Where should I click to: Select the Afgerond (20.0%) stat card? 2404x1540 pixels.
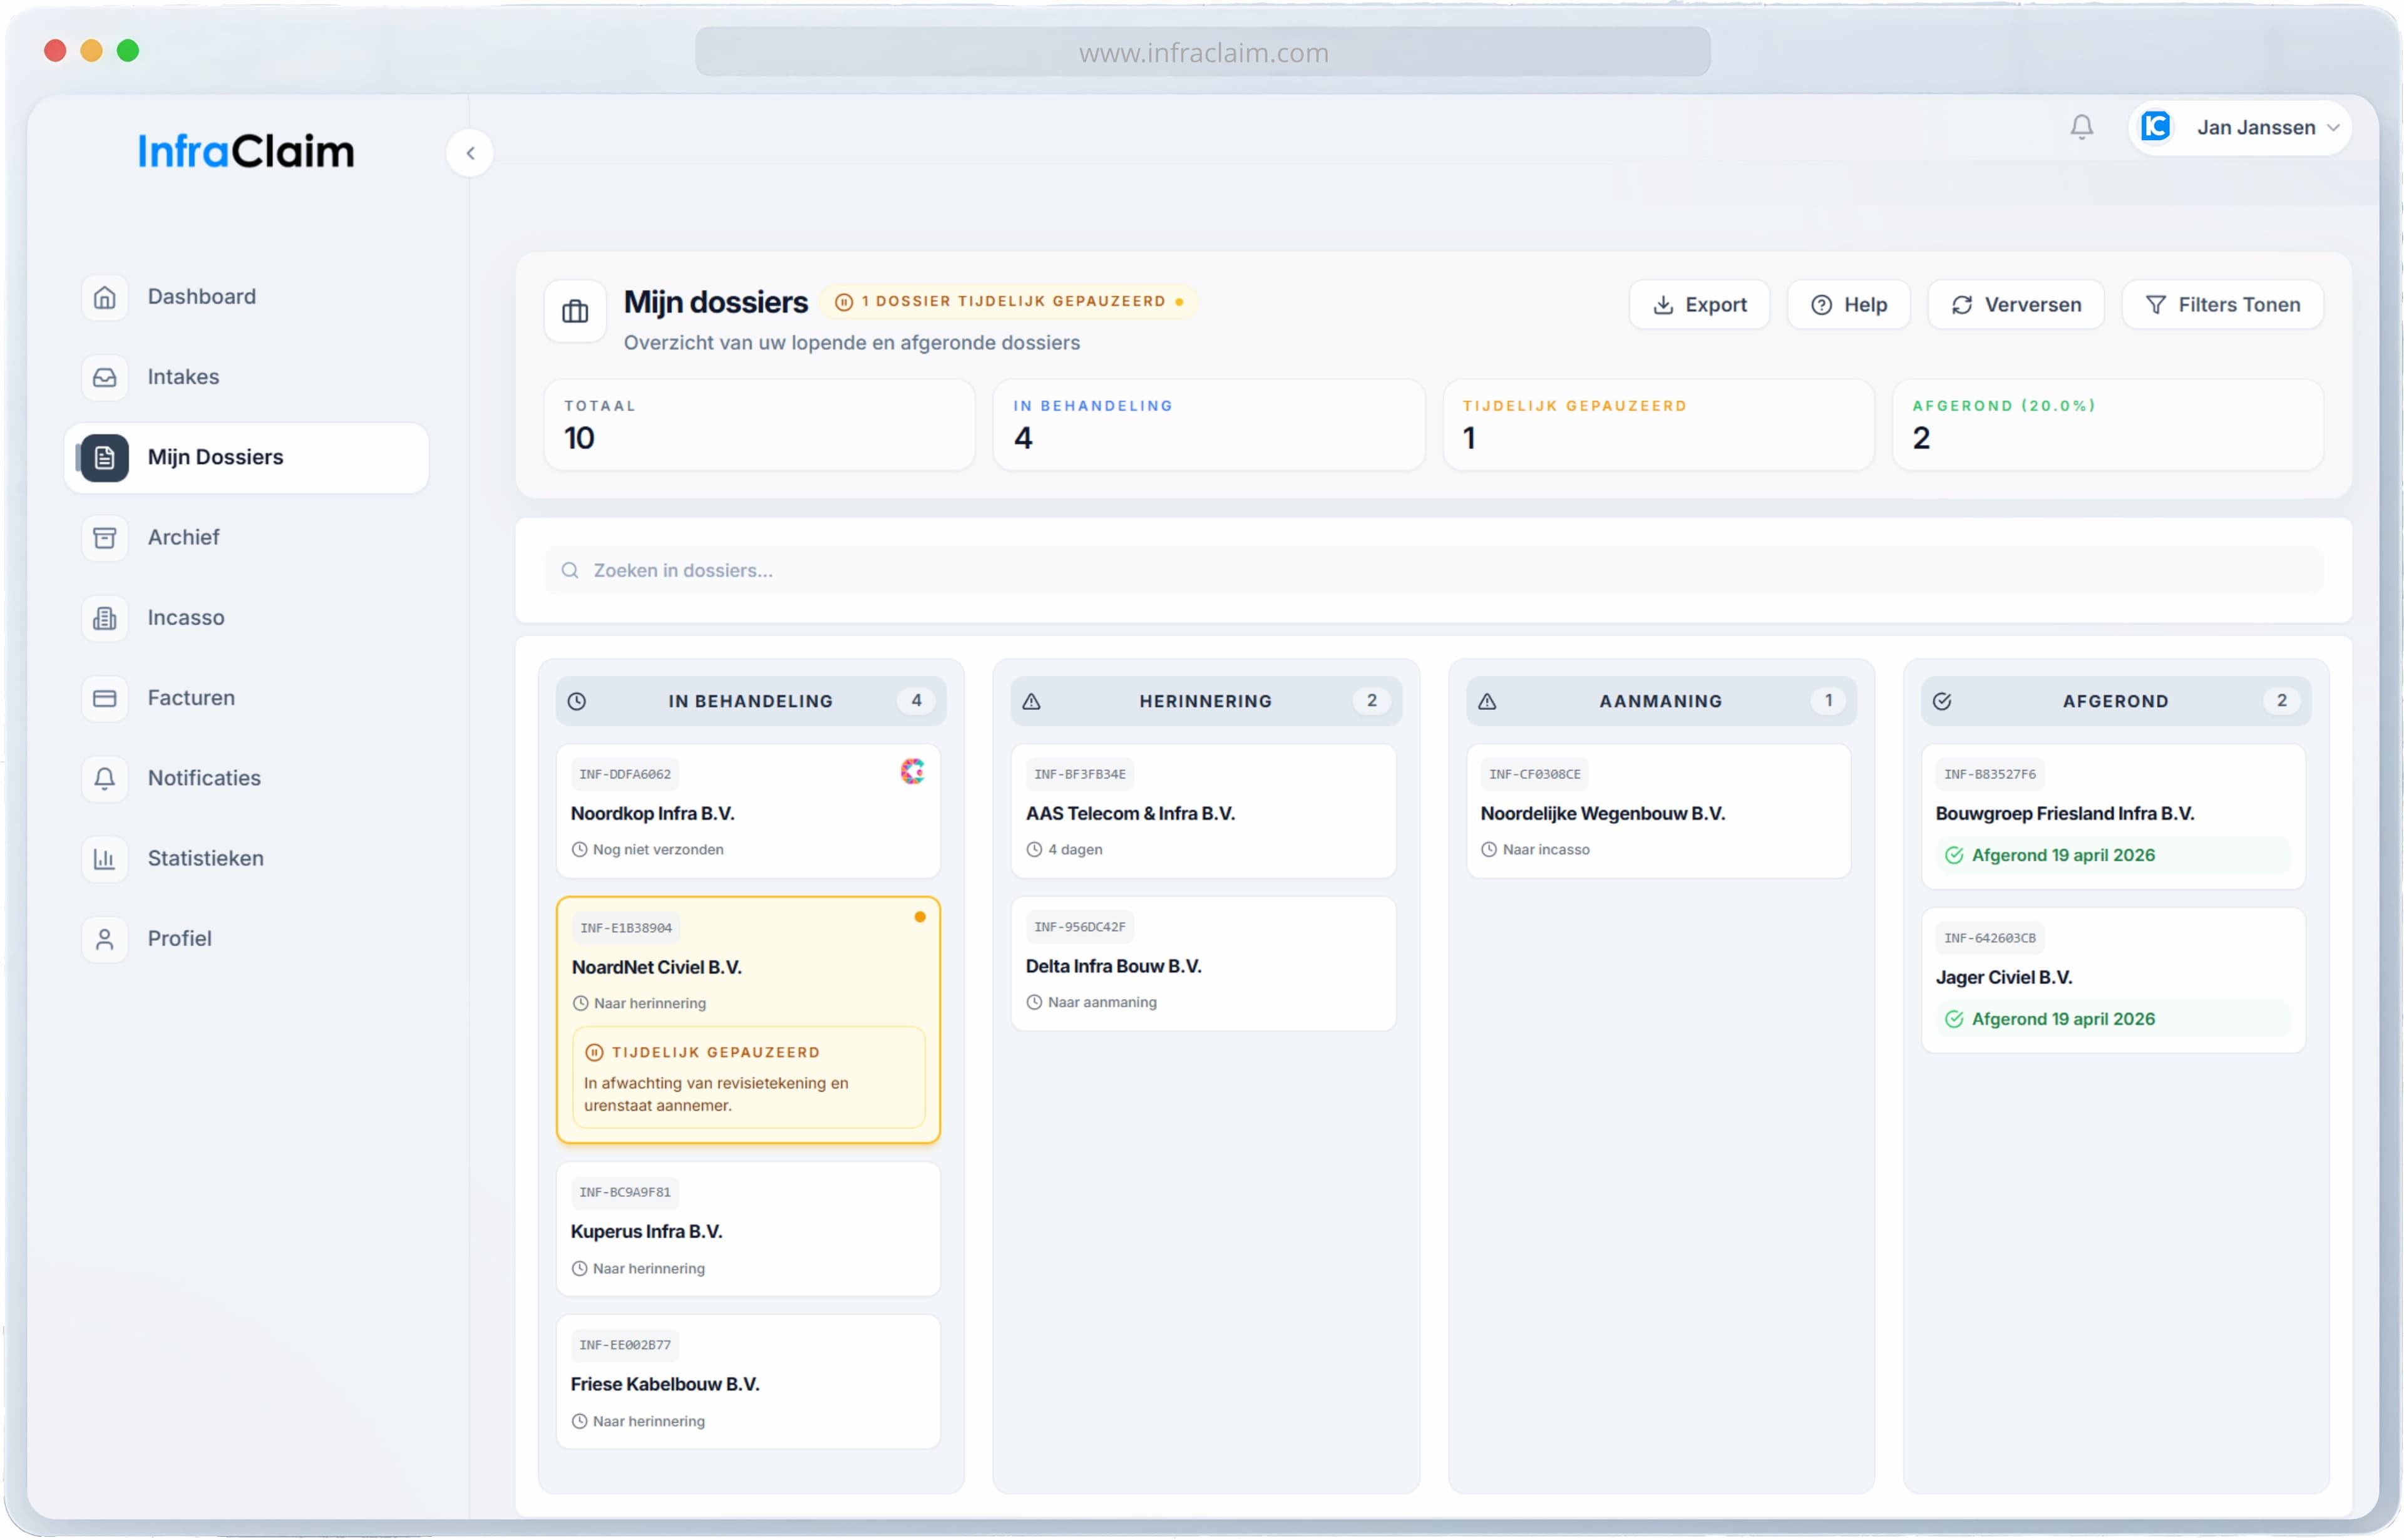pos(2107,425)
